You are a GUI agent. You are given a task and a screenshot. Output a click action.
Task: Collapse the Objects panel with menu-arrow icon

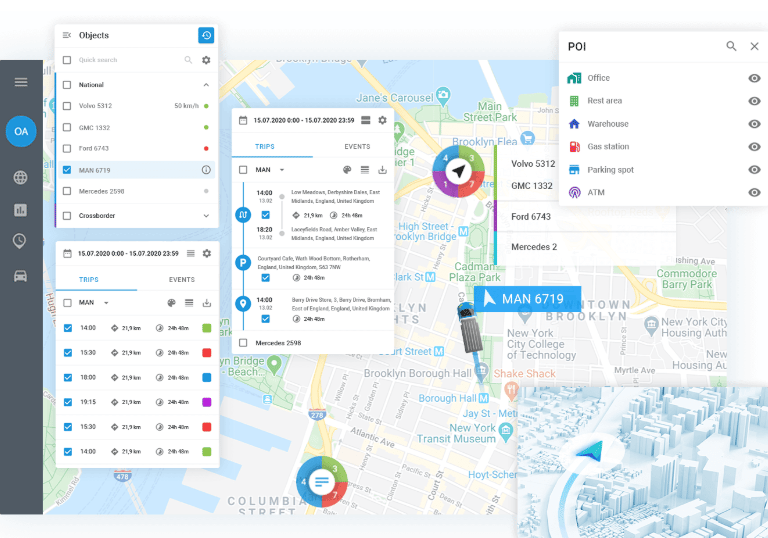67,35
